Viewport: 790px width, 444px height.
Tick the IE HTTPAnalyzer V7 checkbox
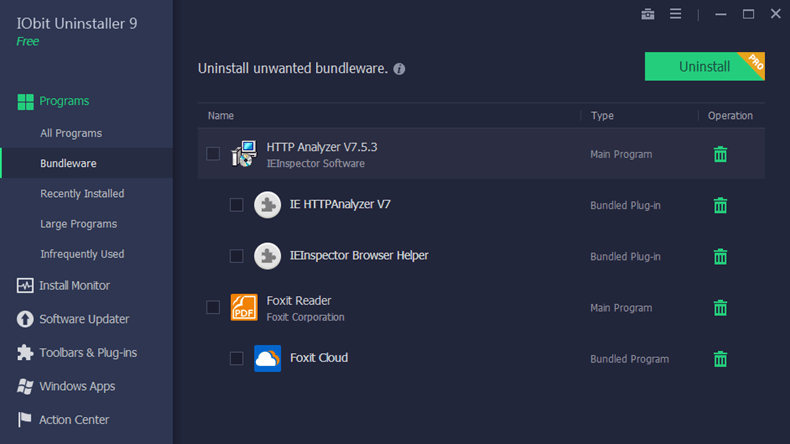pyautogui.click(x=236, y=205)
